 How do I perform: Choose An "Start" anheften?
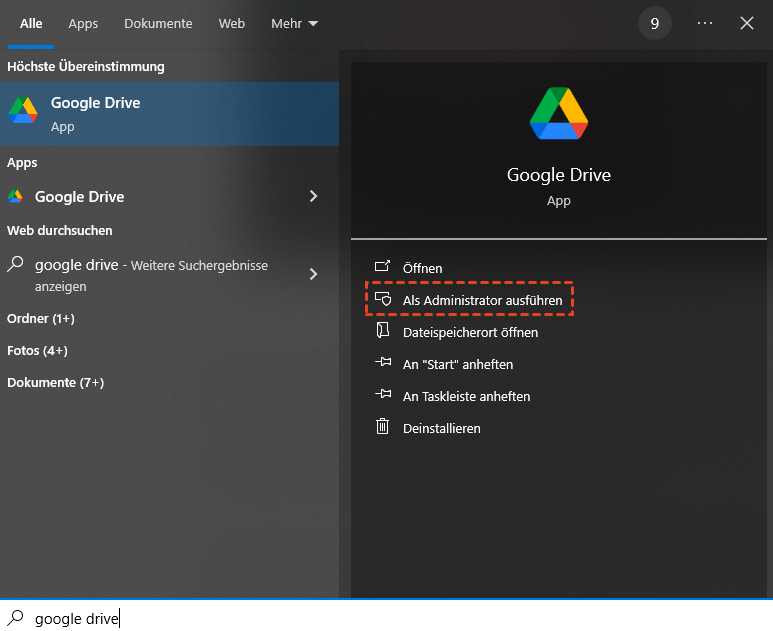point(458,364)
